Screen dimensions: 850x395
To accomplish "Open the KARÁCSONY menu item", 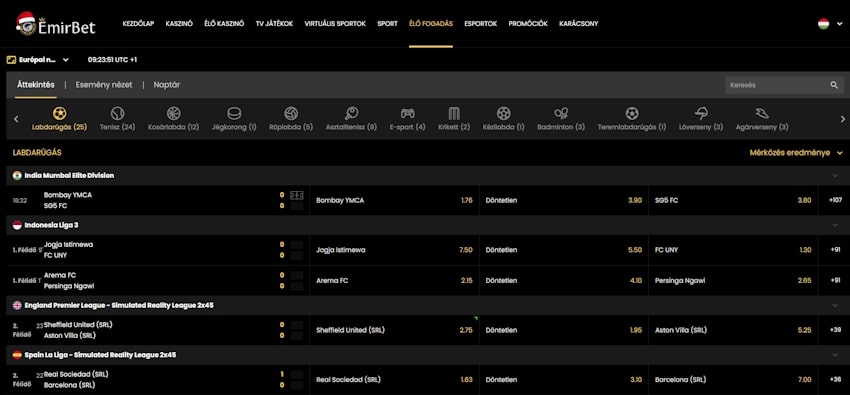I will tap(578, 24).
